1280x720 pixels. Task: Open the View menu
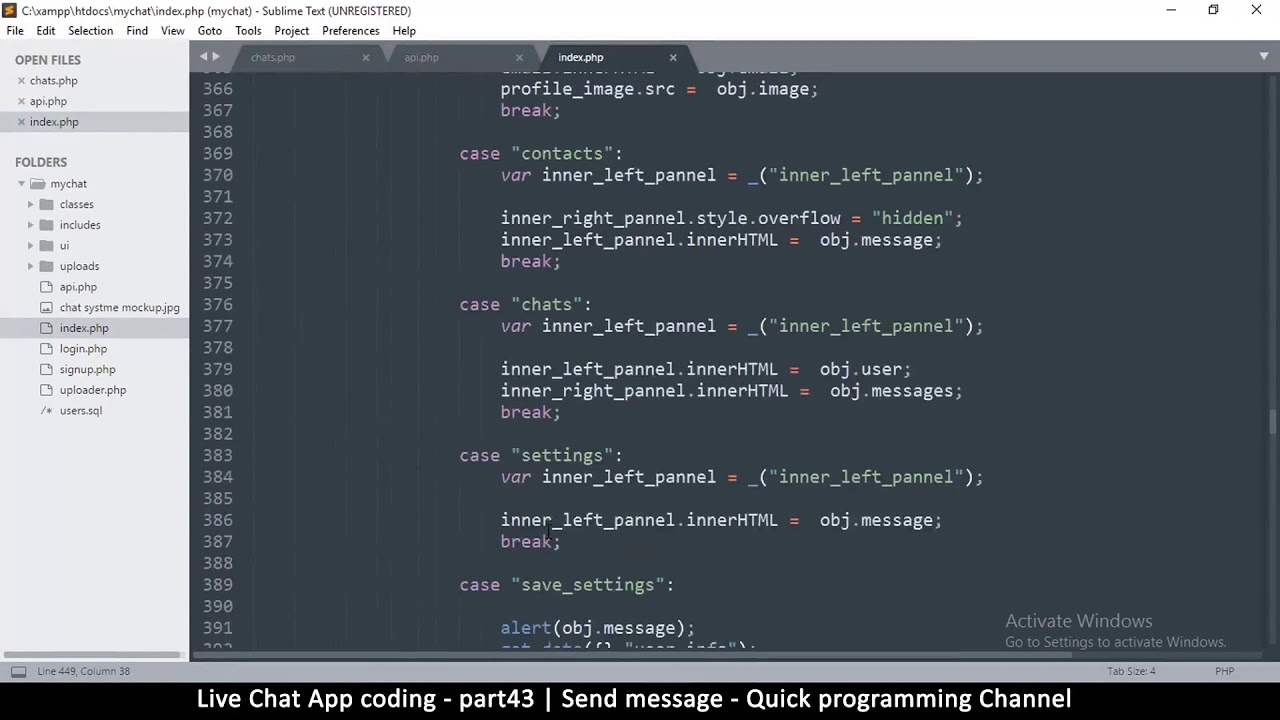click(172, 31)
